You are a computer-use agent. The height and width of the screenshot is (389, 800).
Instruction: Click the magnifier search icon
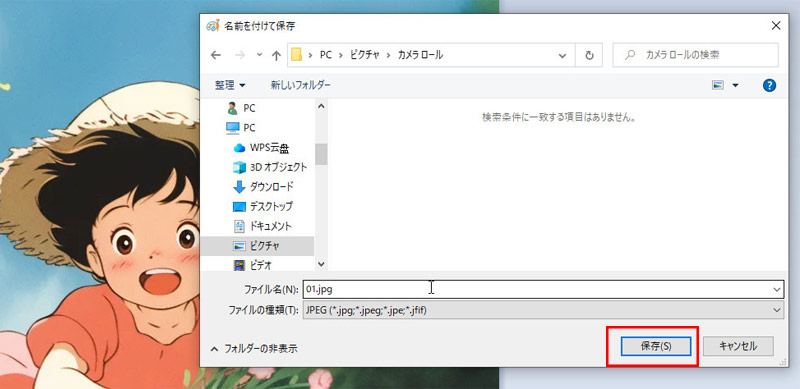(630, 55)
